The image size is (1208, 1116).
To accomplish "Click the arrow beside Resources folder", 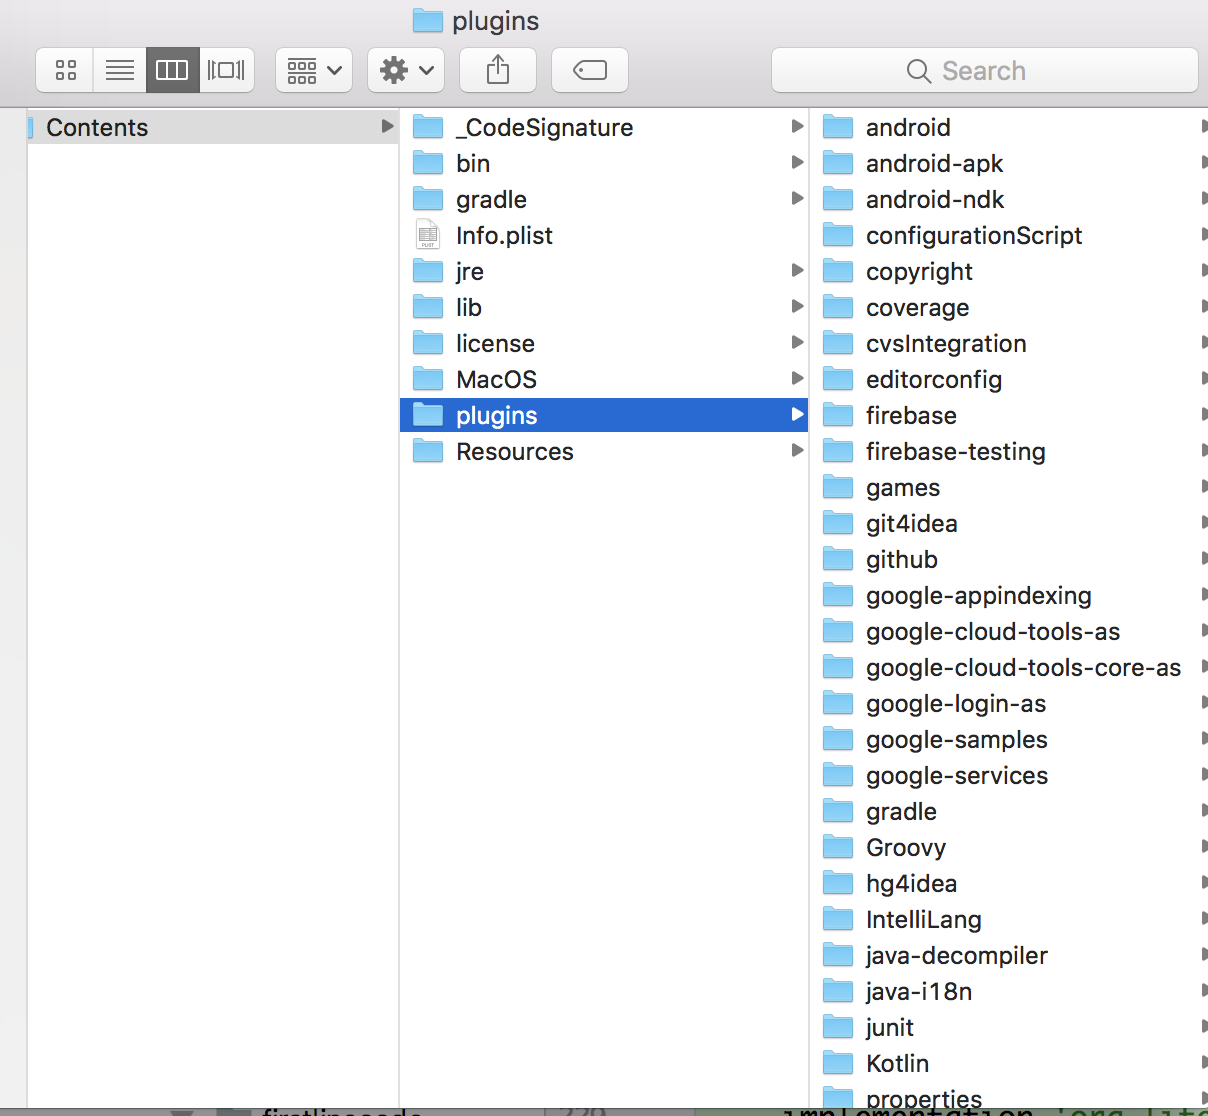I will (797, 450).
